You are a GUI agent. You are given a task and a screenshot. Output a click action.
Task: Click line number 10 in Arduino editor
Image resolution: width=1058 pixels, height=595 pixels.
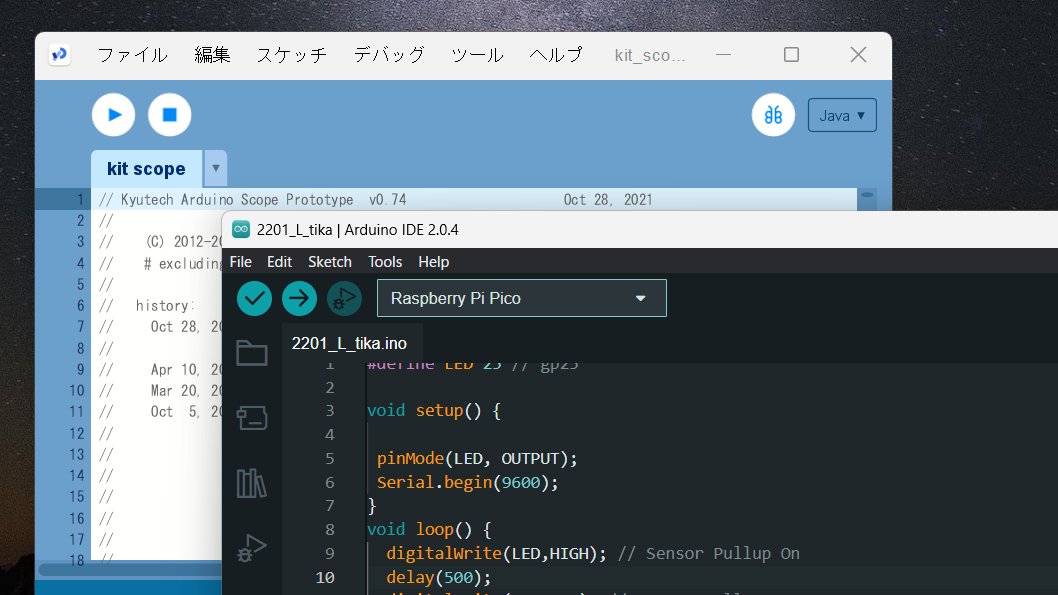tap(325, 577)
